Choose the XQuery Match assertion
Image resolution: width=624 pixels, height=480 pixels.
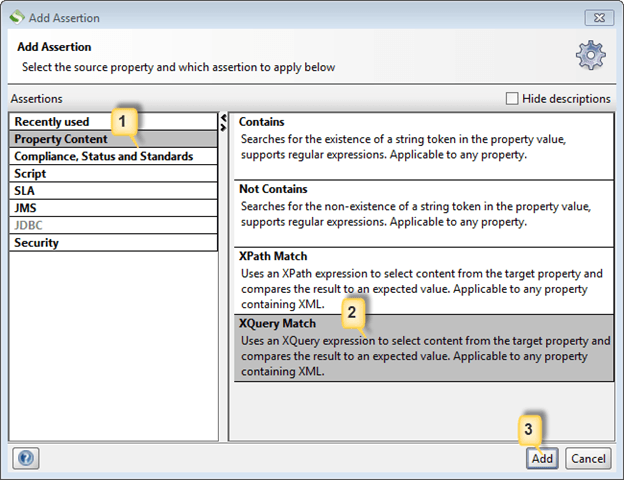(x=422, y=347)
